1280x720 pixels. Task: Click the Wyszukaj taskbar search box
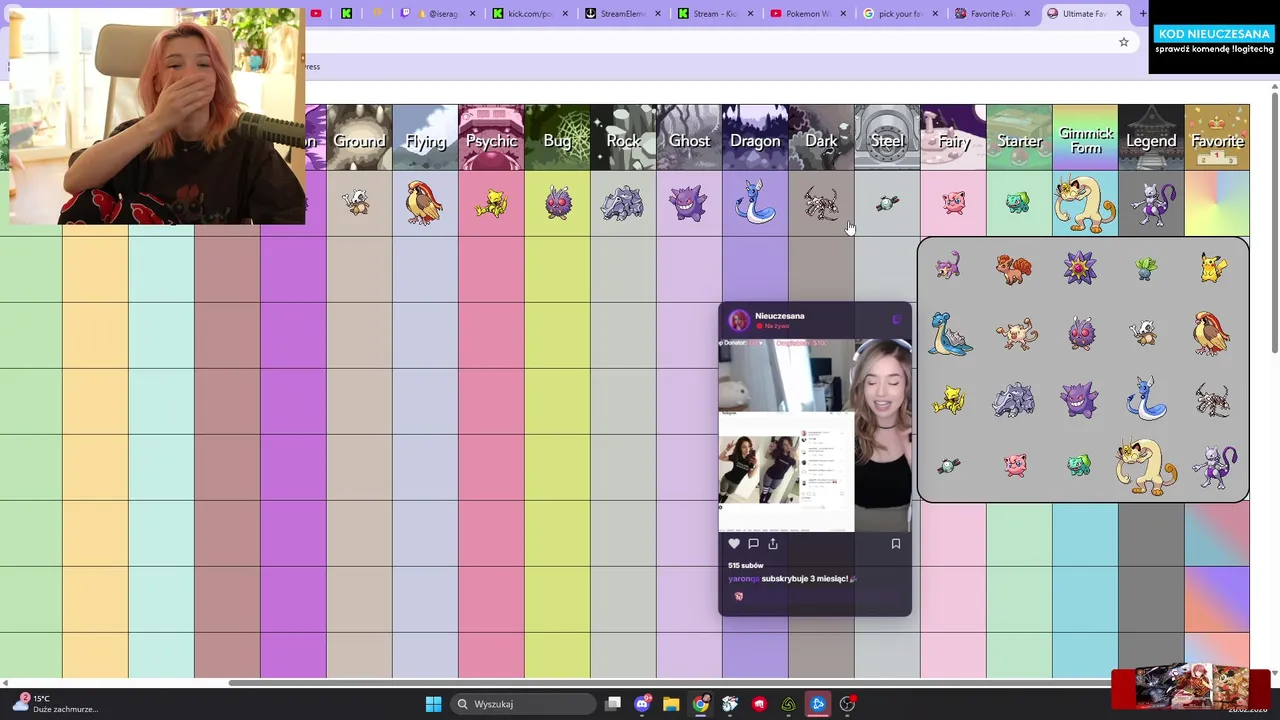tap(521, 704)
